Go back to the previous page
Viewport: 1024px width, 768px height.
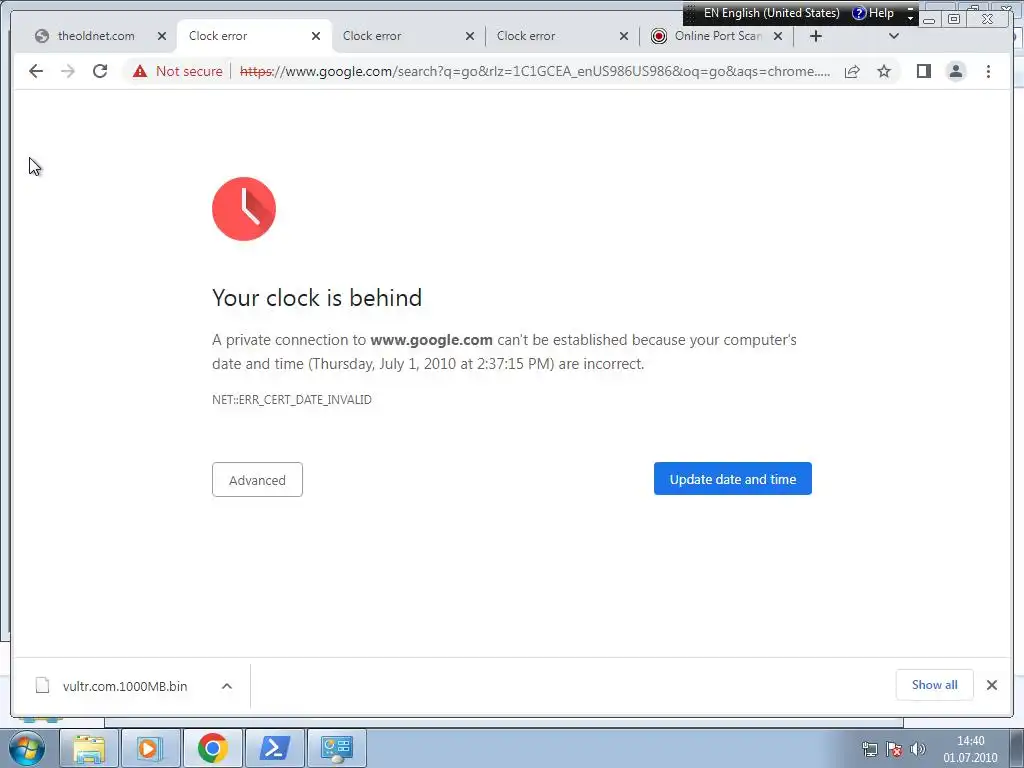tap(36, 71)
